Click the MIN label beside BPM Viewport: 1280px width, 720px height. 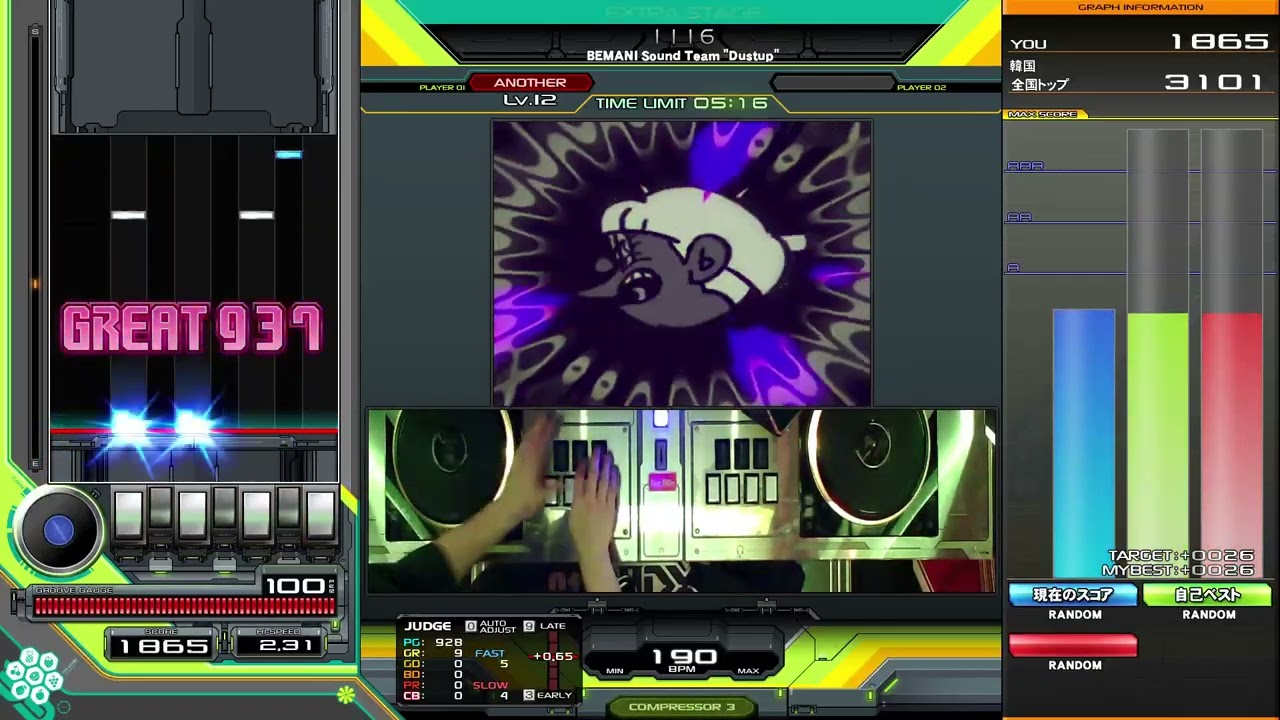point(615,671)
